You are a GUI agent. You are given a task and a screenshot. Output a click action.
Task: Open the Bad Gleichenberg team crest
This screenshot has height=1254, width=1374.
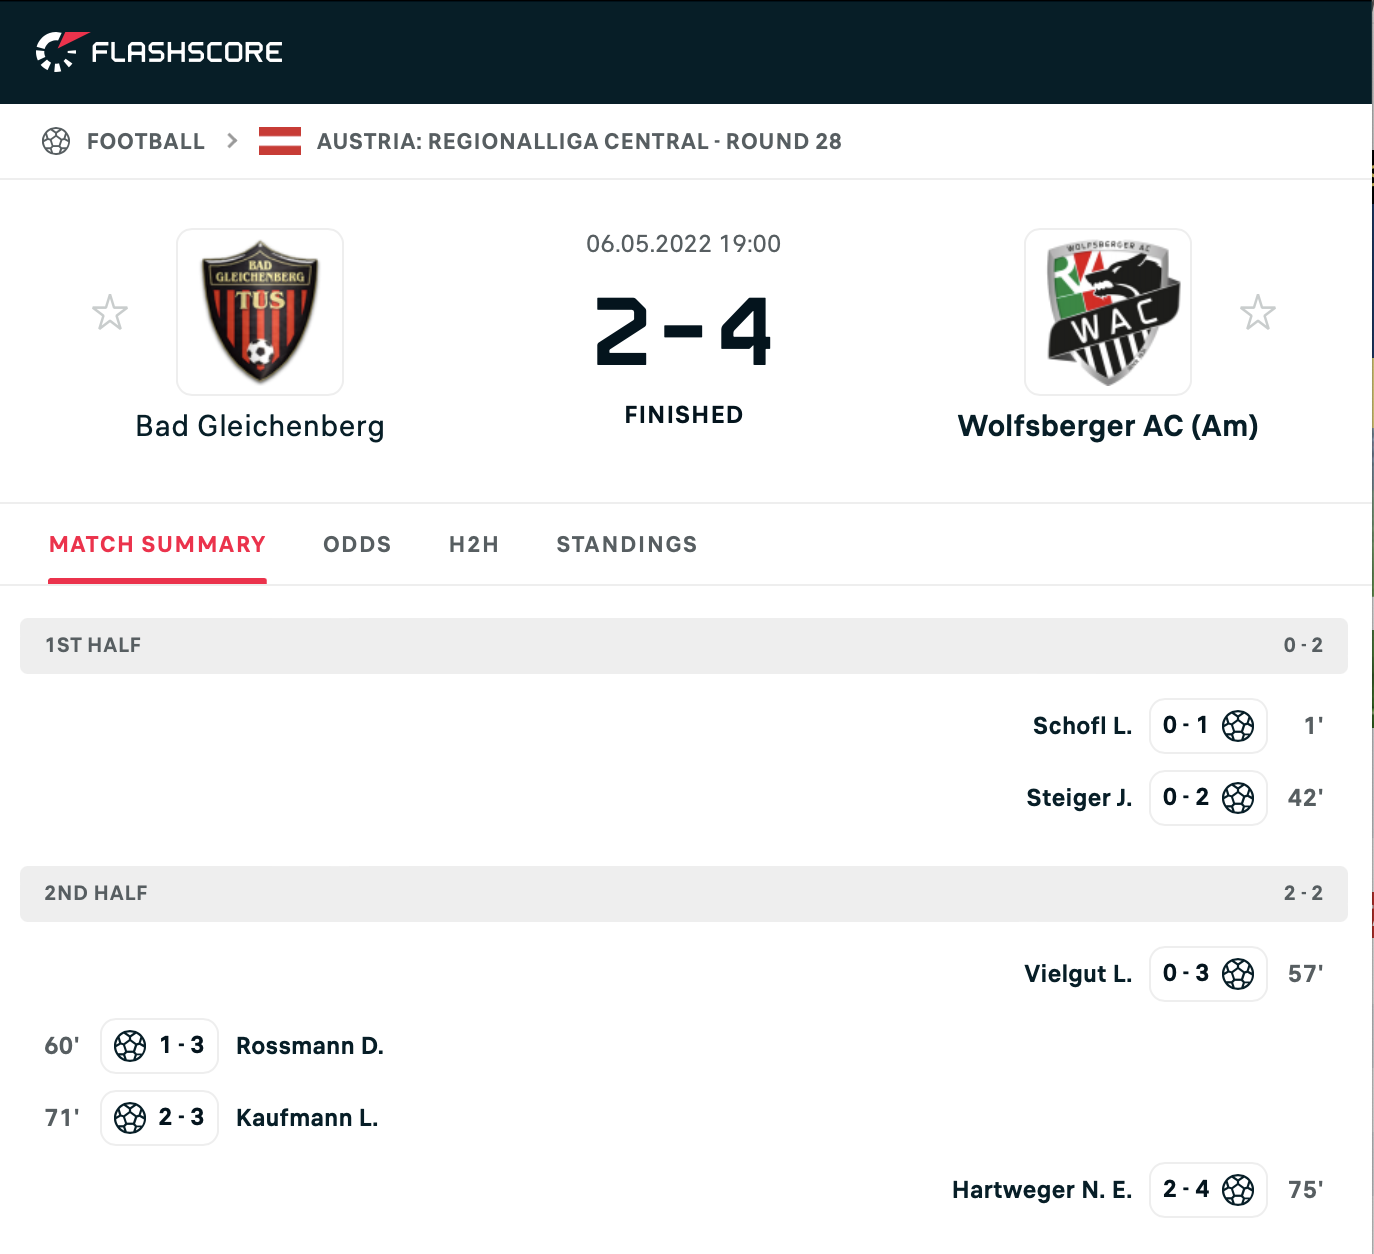coord(260,312)
